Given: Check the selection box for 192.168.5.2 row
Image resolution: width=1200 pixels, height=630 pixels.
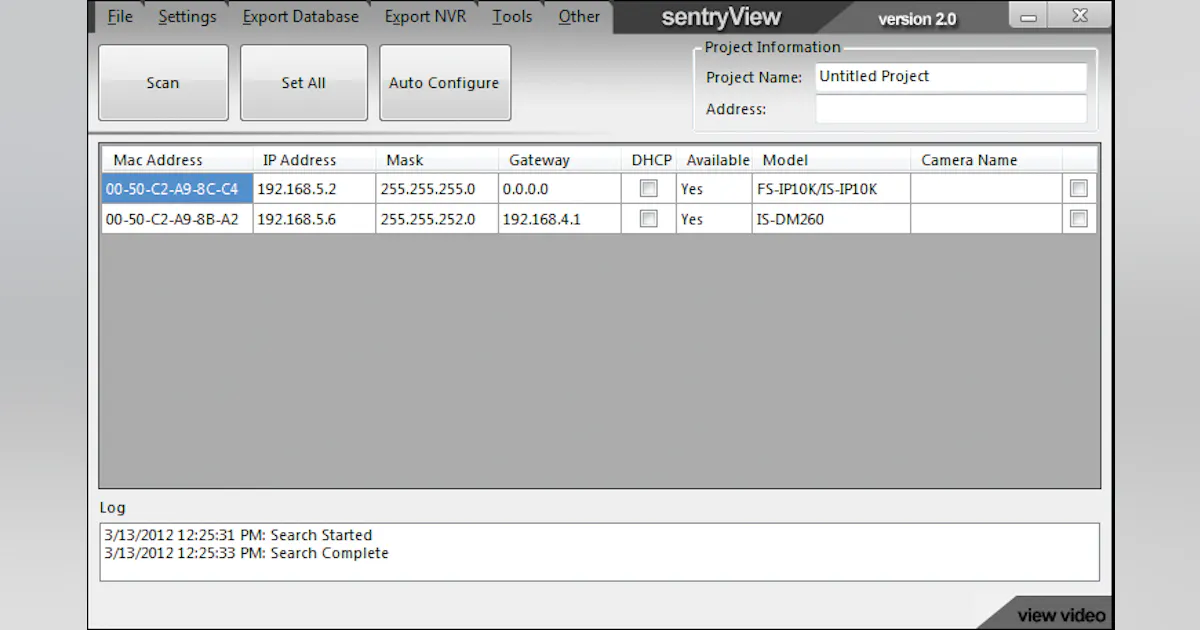Looking at the screenshot, I should pos(1078,188).
